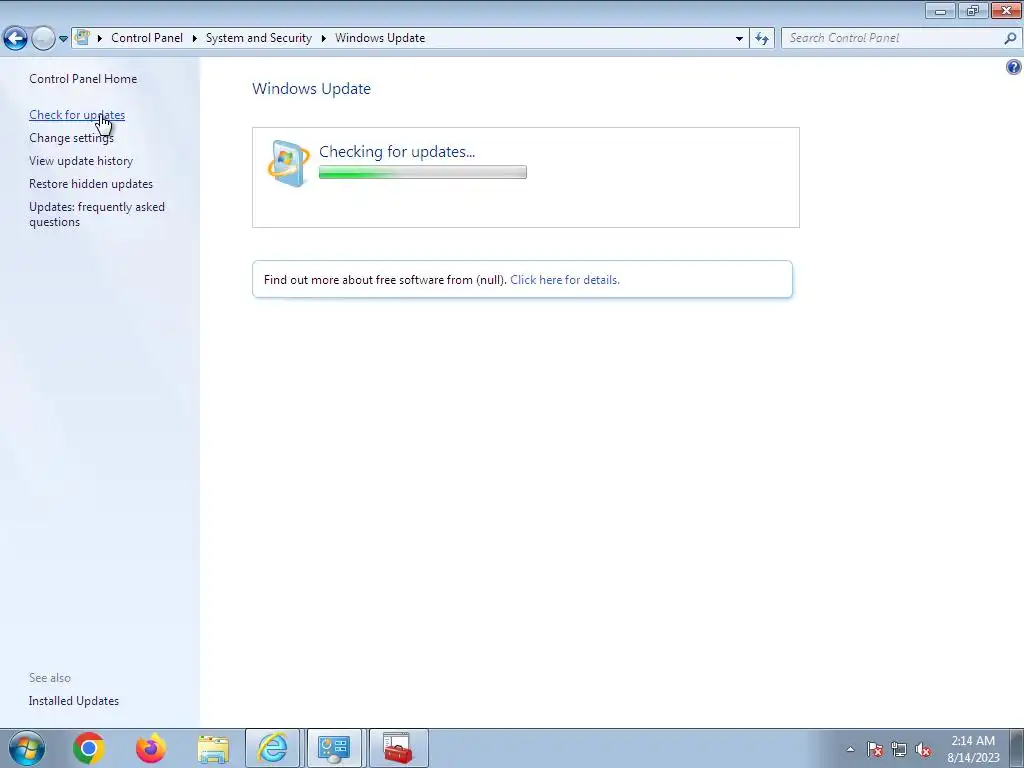Open Restore hidden updates
The width and height of the screenshot is (1024, 768).
coord(91,184)
